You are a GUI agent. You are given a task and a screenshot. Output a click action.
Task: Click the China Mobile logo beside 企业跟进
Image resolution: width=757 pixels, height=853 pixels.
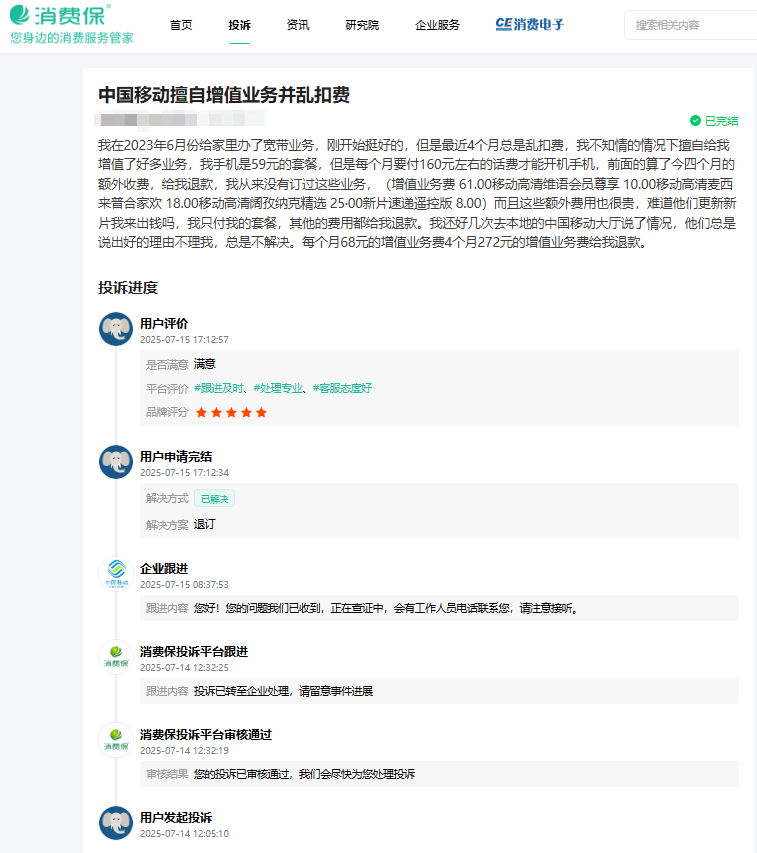116,573
